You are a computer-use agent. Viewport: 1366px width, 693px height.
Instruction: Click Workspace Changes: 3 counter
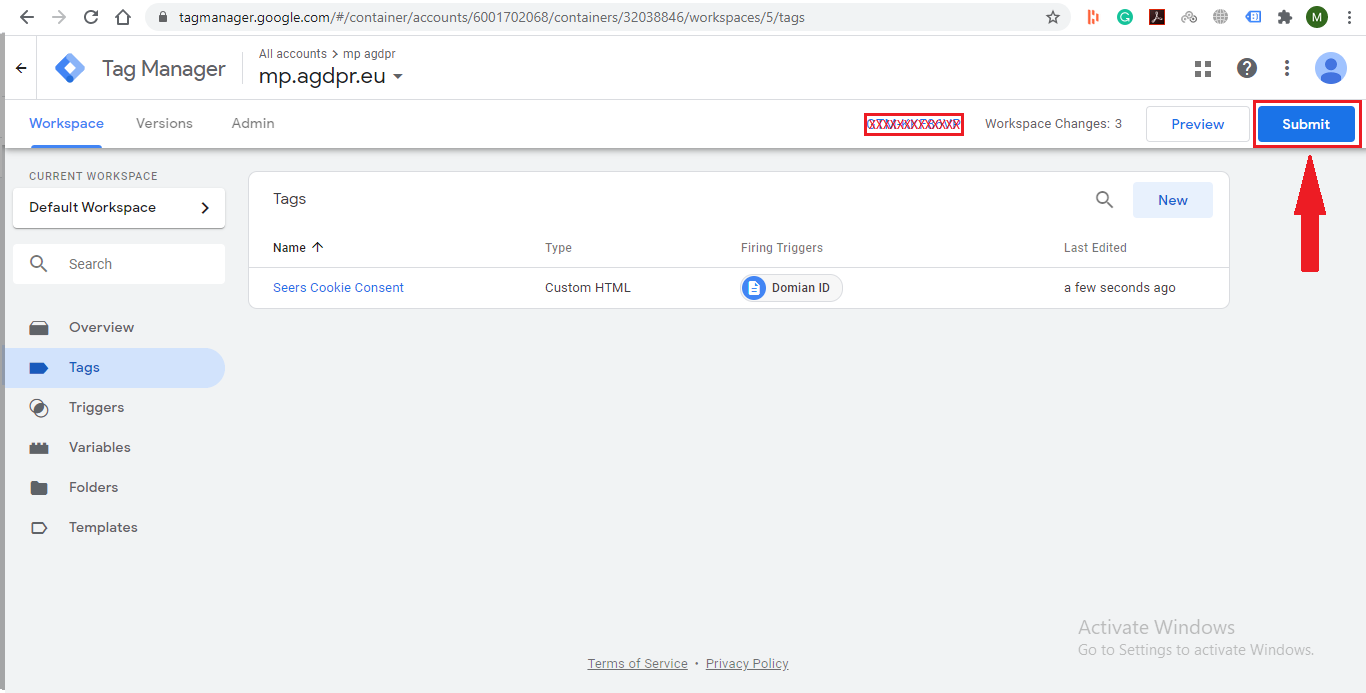[1053, 124]
